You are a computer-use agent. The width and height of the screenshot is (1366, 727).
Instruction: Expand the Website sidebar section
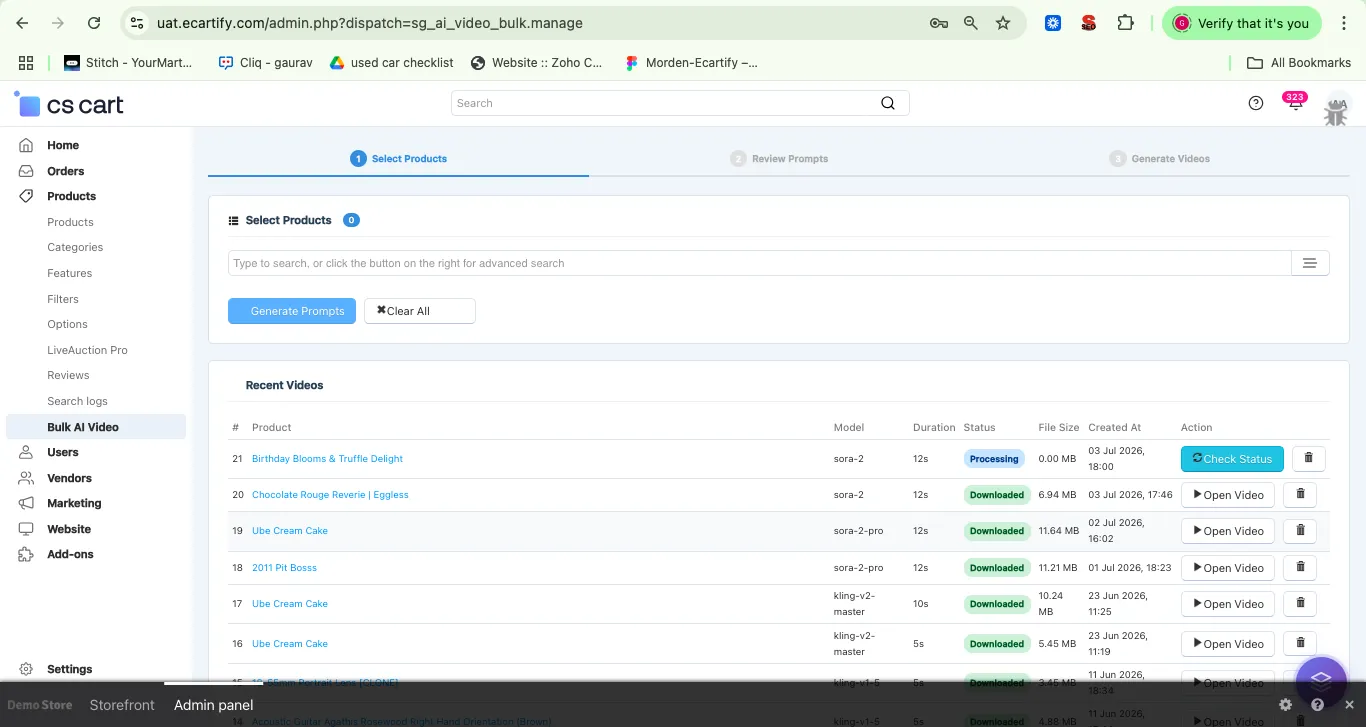tap(69, 529)
